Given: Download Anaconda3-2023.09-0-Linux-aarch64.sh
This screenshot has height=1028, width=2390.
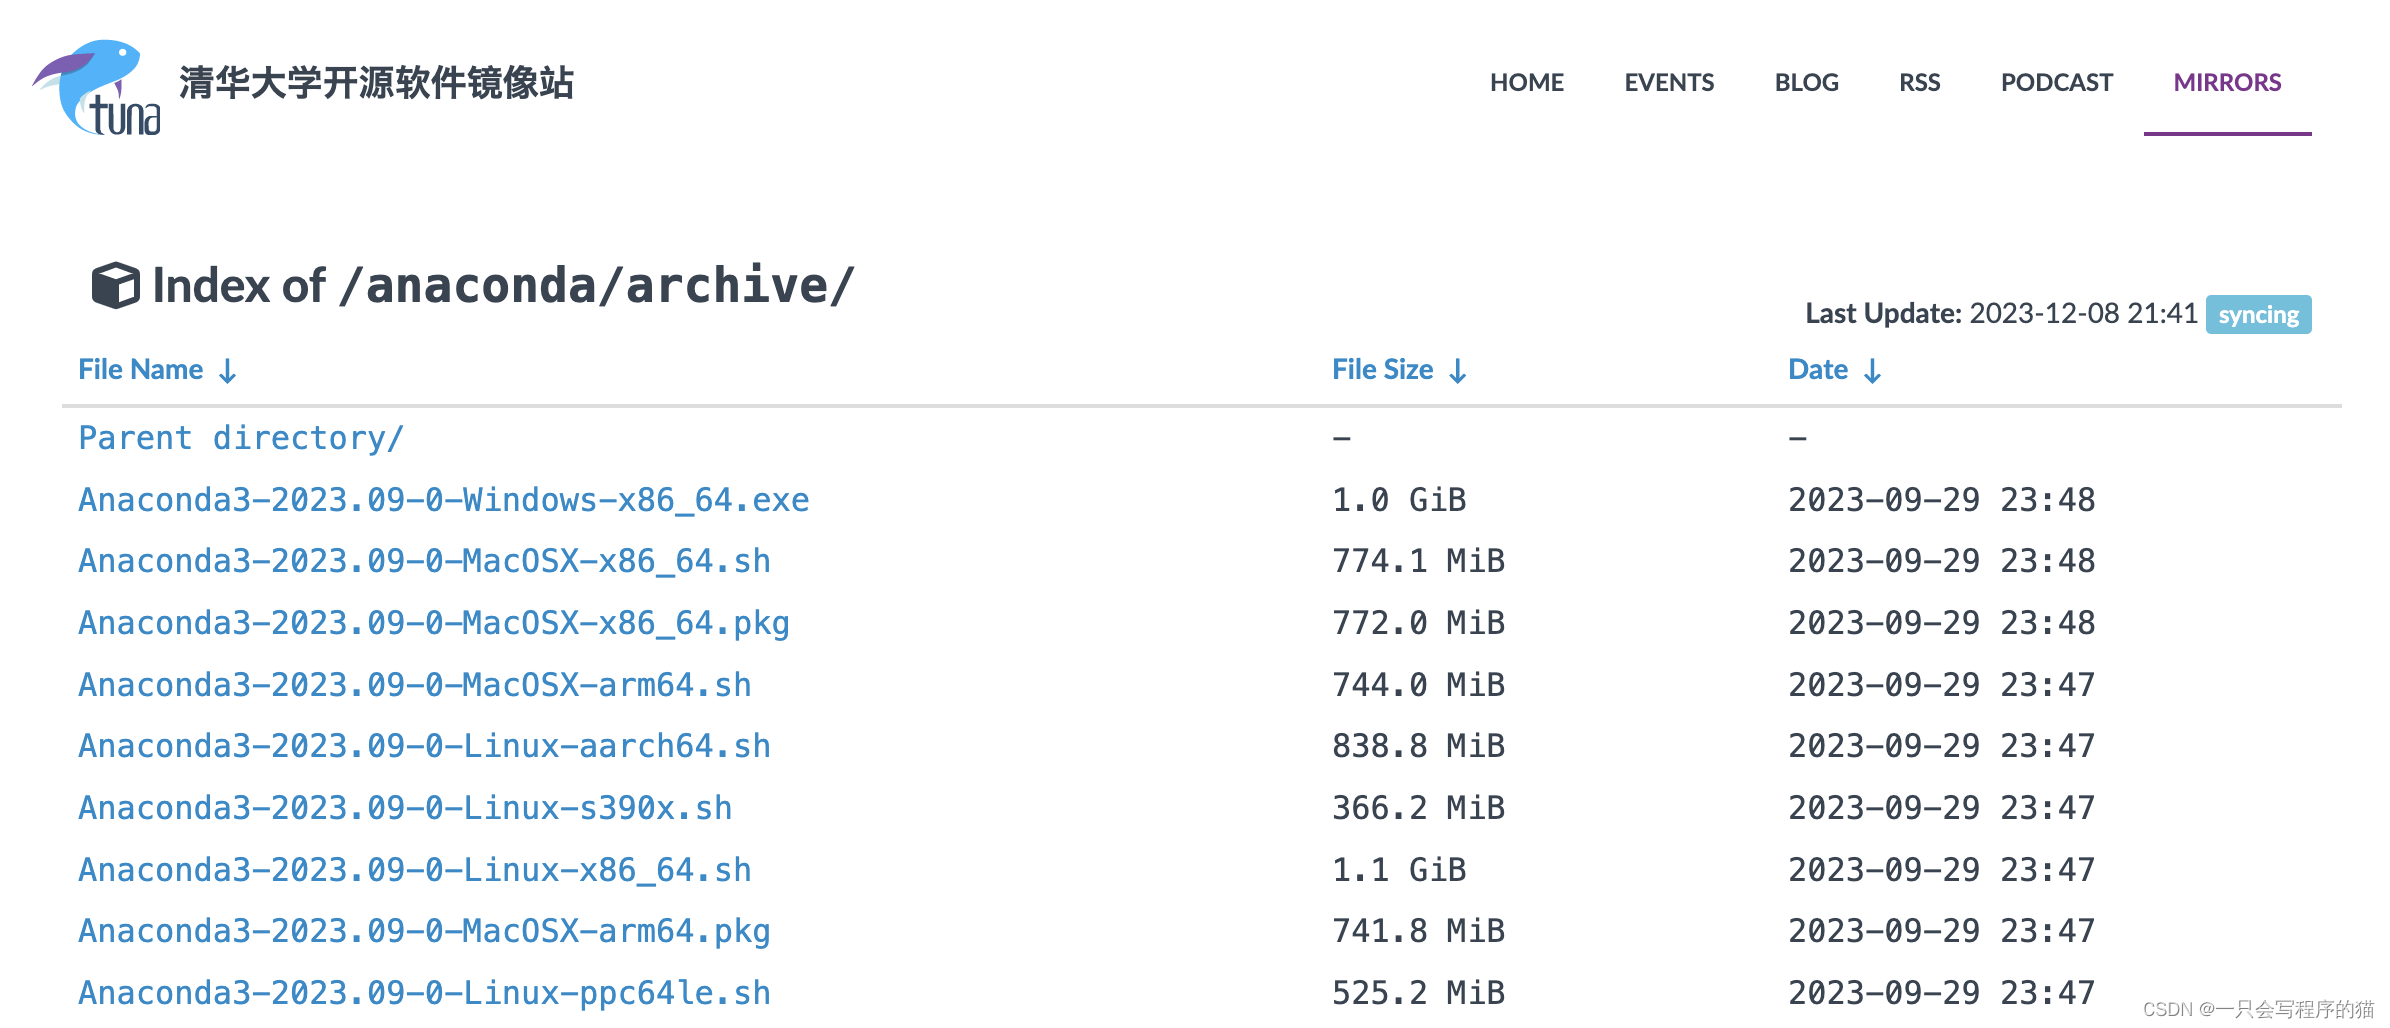Looking at the screenshot, I should pos(425,746).
